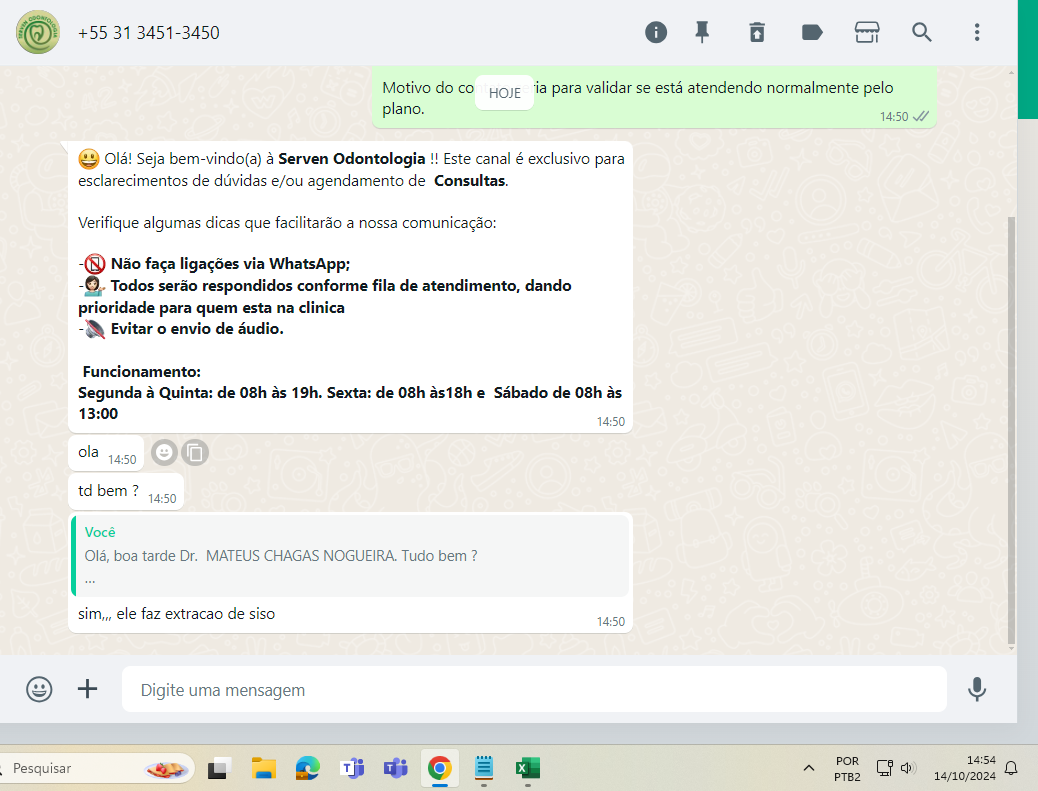This screenshot has height=791, width=1038.
Task: Expand hidden system tray icons chevron
Action: [808, 768]
